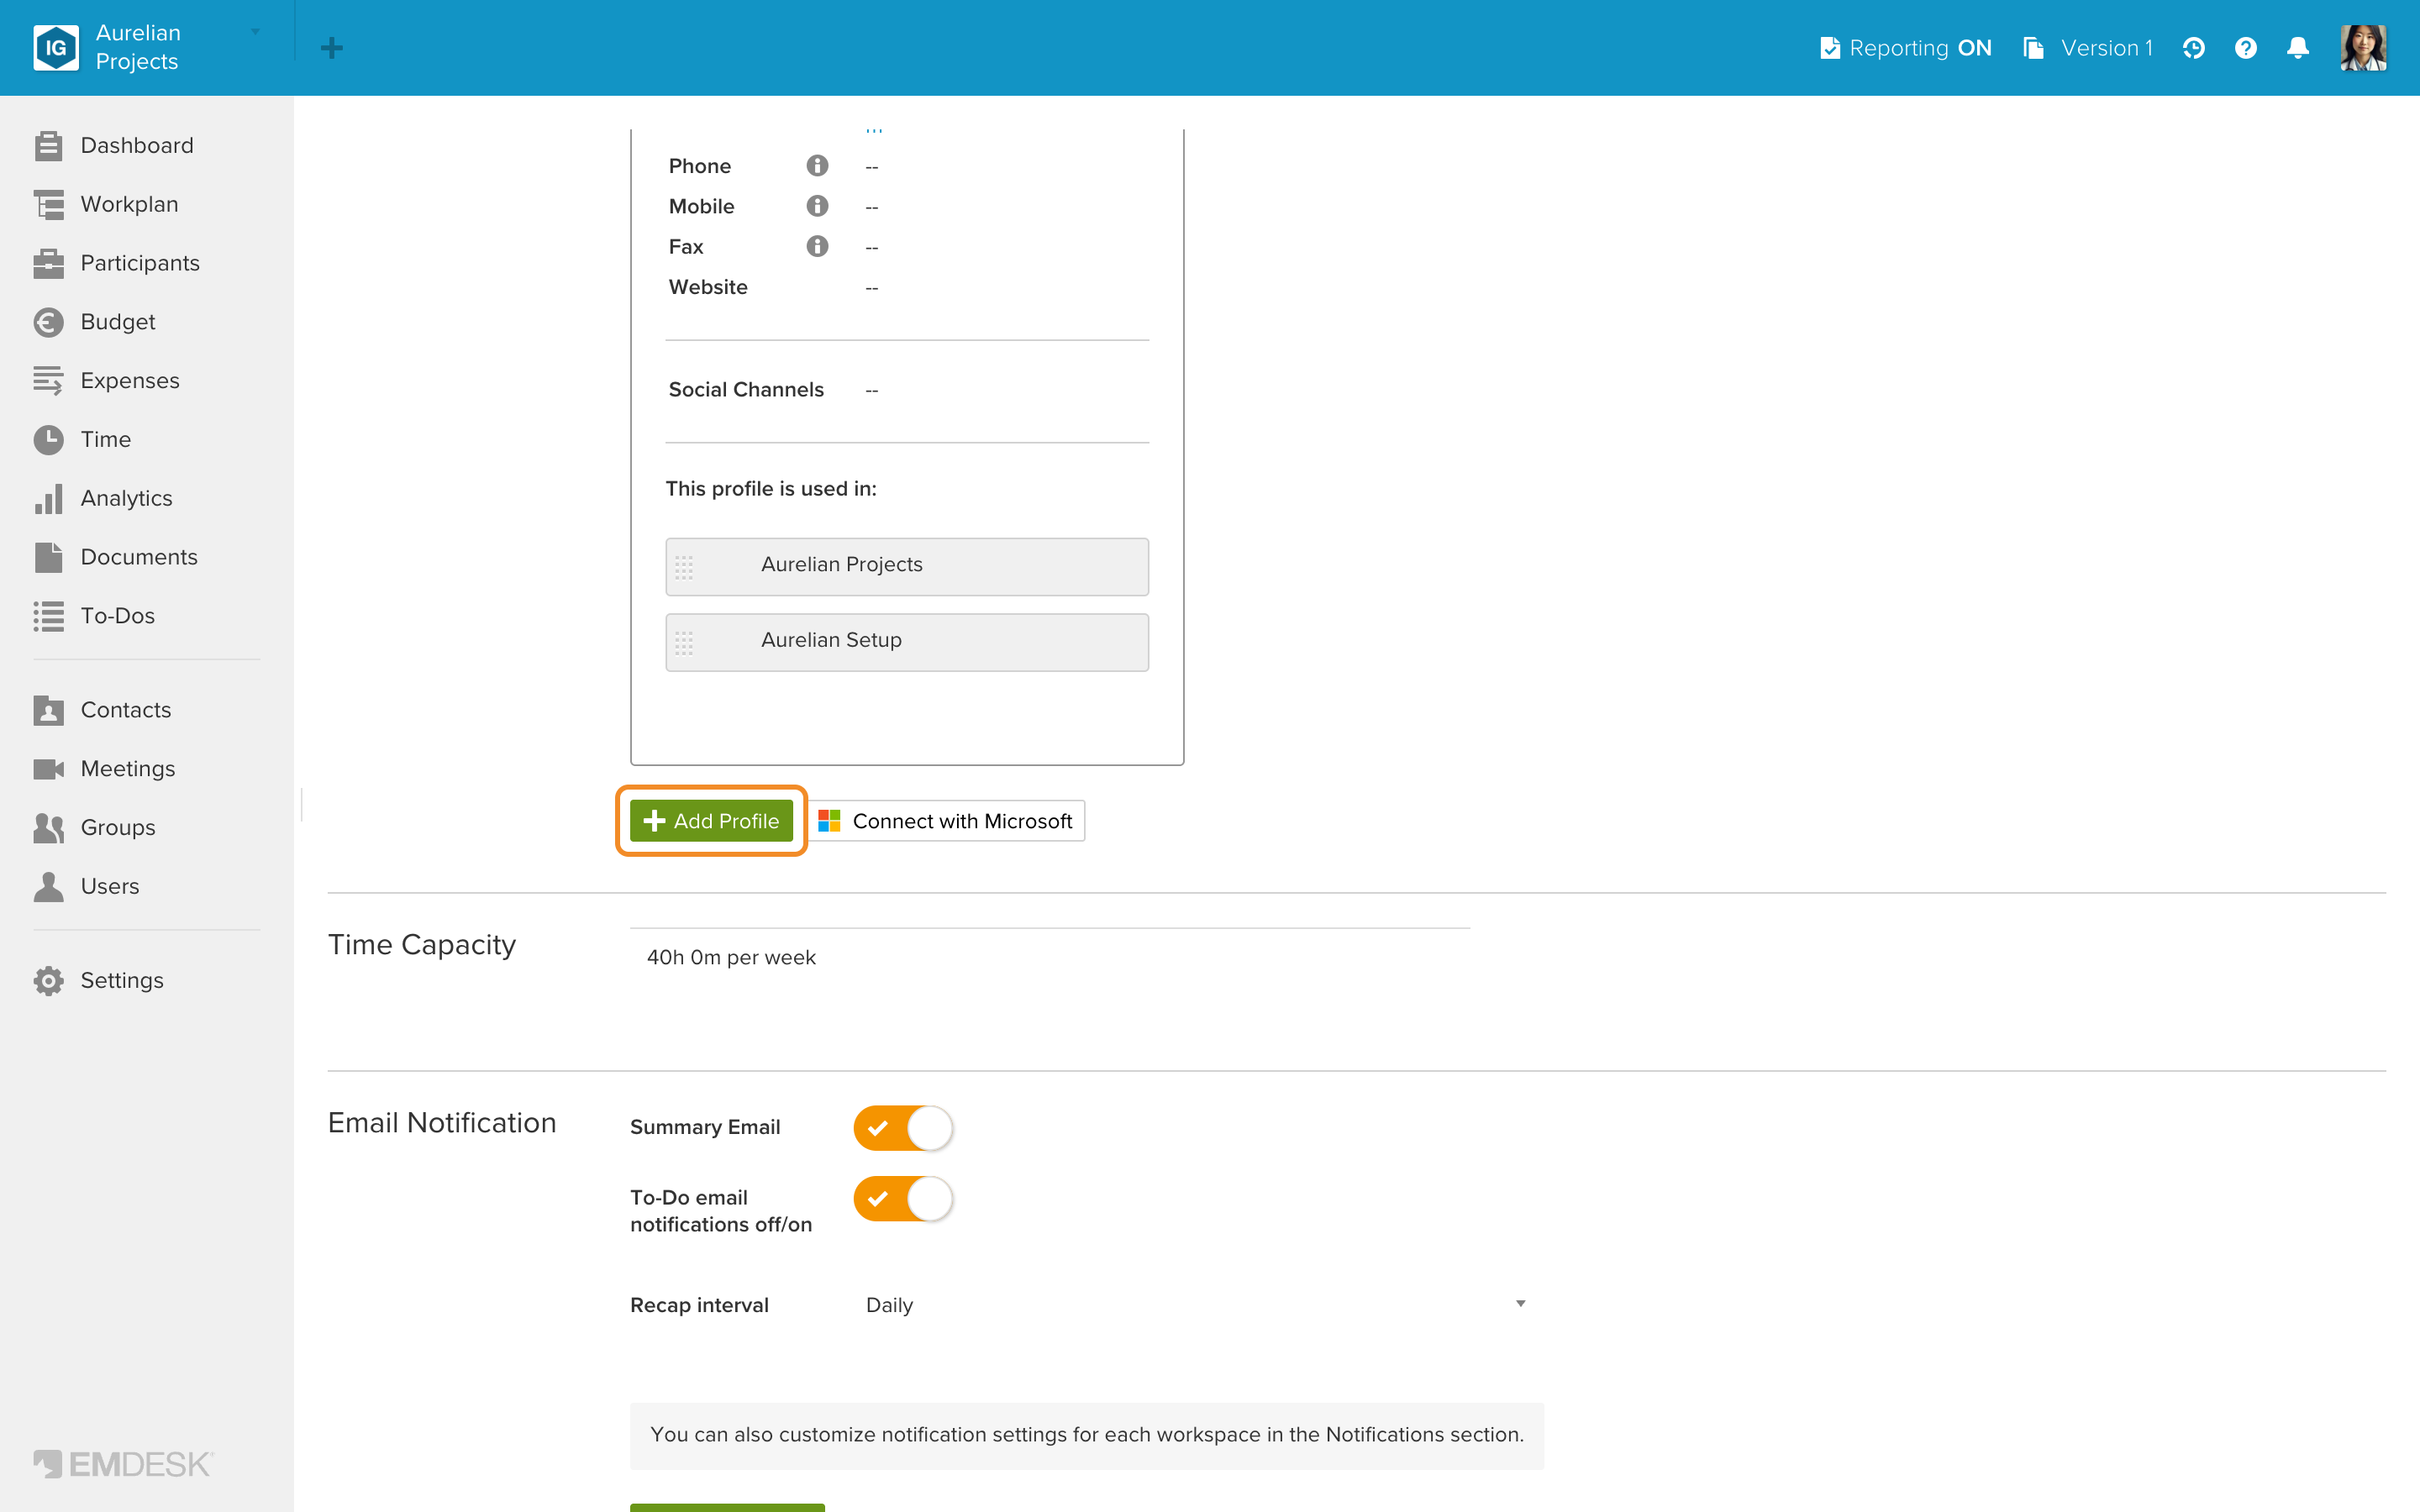Click the Contacts sidebar icon
2420x1512 pixels.
[48, 710]
